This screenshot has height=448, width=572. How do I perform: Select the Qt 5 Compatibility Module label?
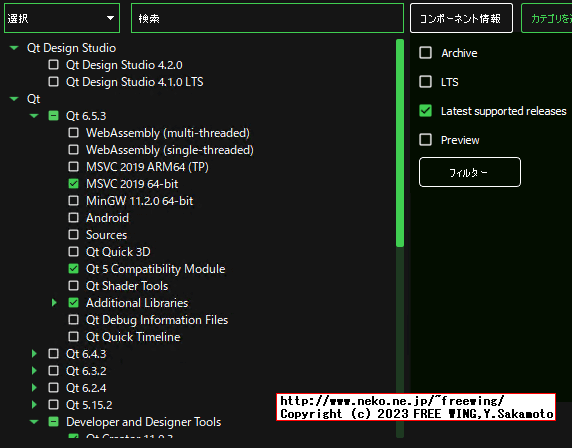pos(155,269)
